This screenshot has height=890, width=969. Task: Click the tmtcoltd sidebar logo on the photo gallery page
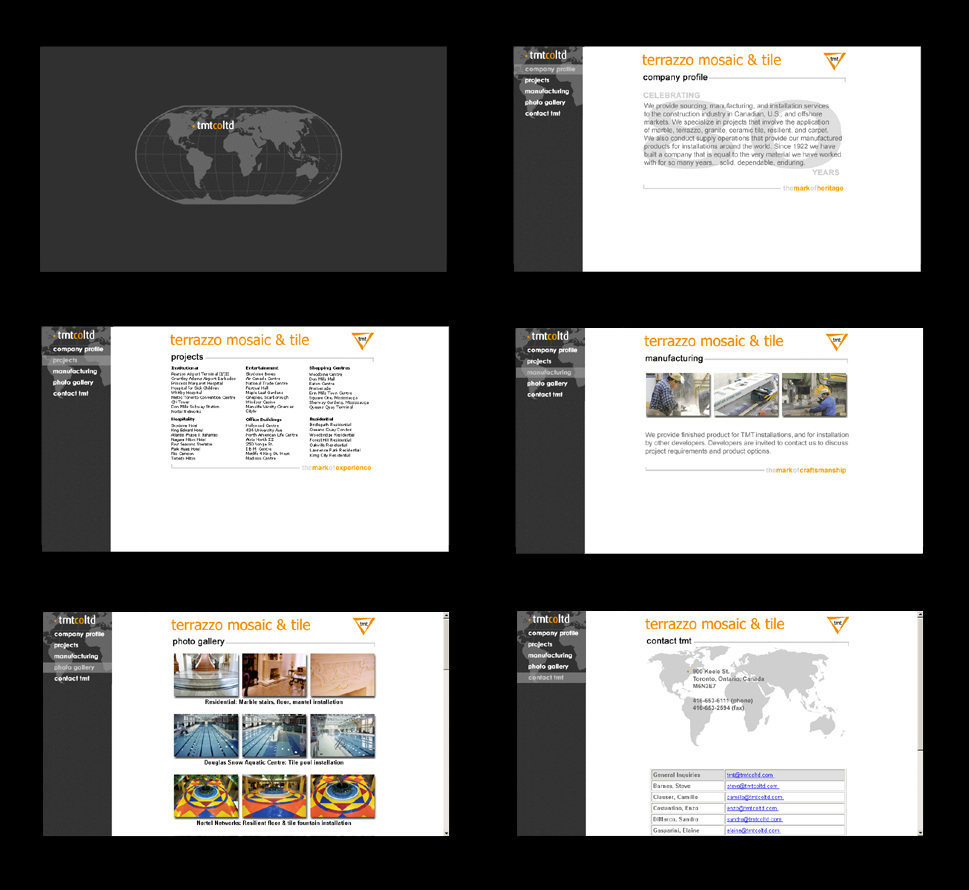tap(76, 619)
